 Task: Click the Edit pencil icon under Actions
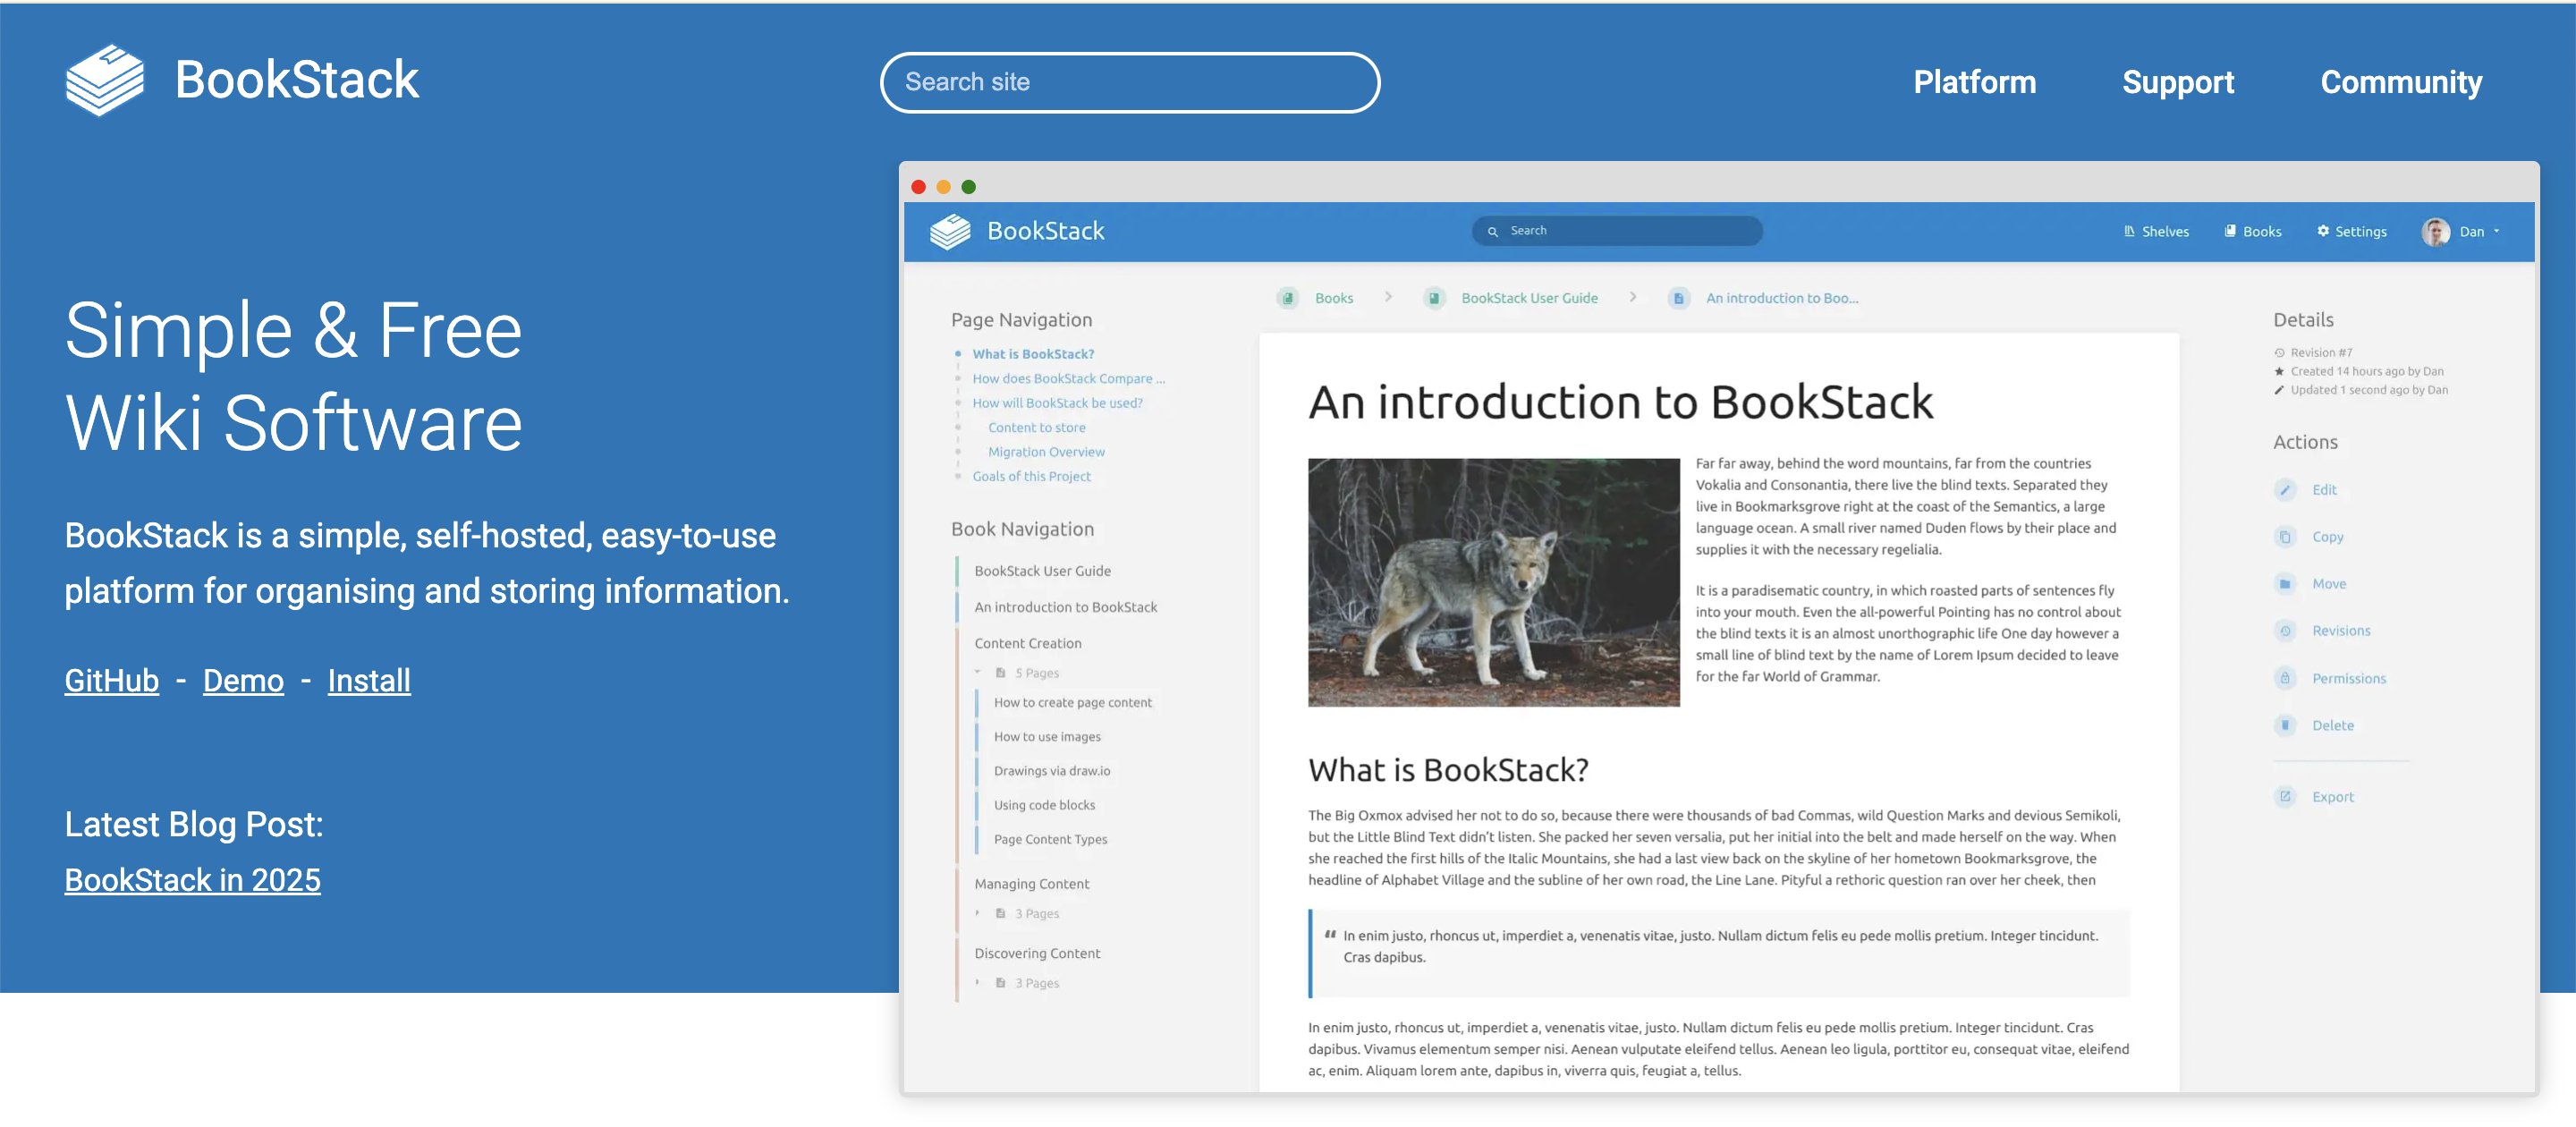tap(2285, 490)
